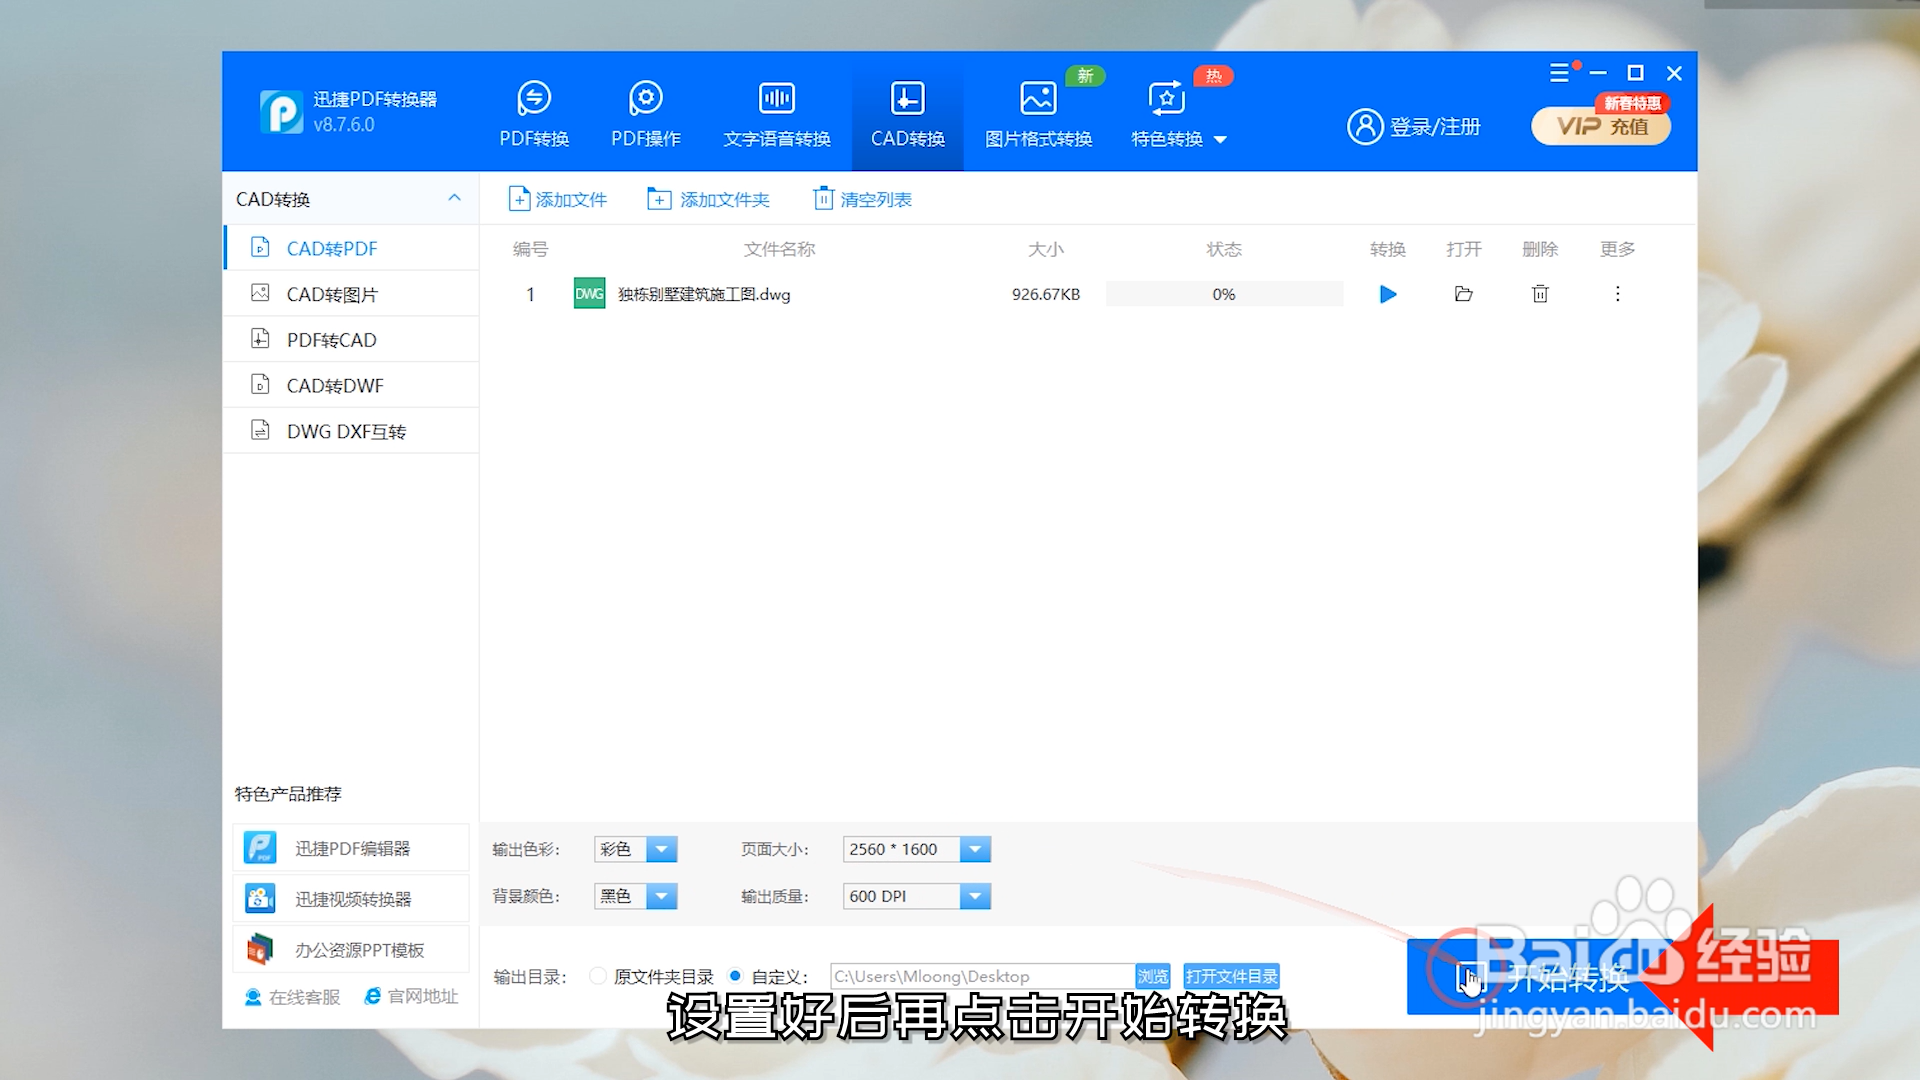Screen dimensions: 1920x1080
Task: Click the output directory path field
Action: [982, 976]
